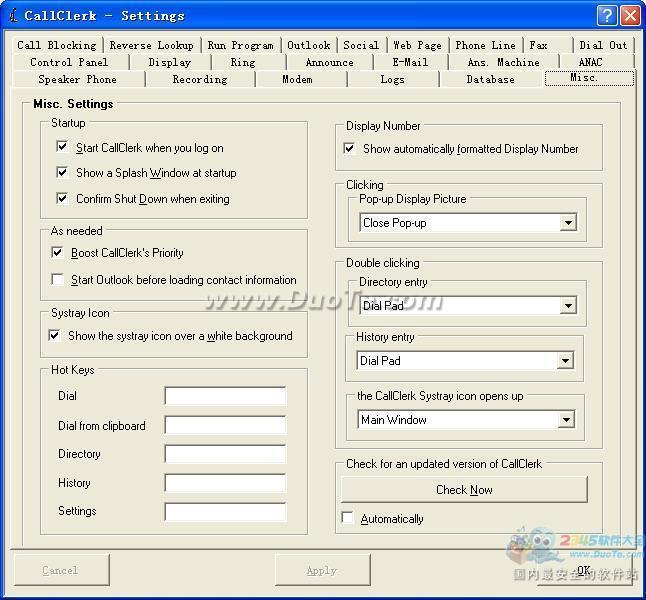This screenshot has width=646, height=600.
Task: Select the Misc. tab
Action: pyautogui.click(x=589, y=78)
